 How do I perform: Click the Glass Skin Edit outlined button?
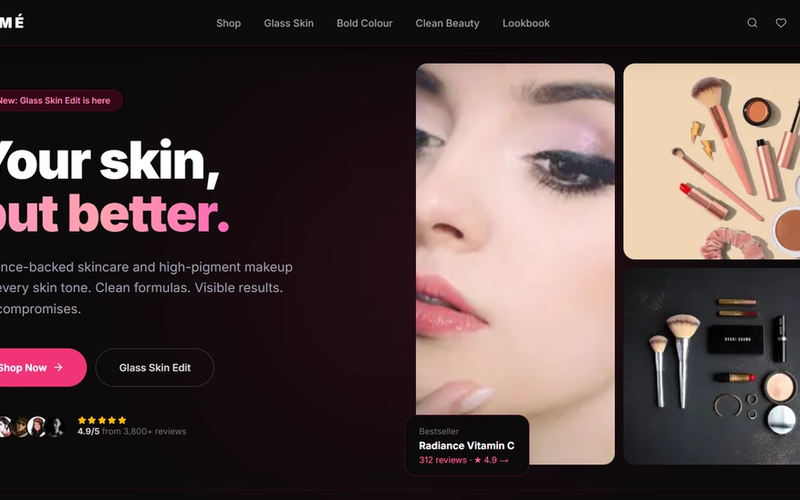155,367
